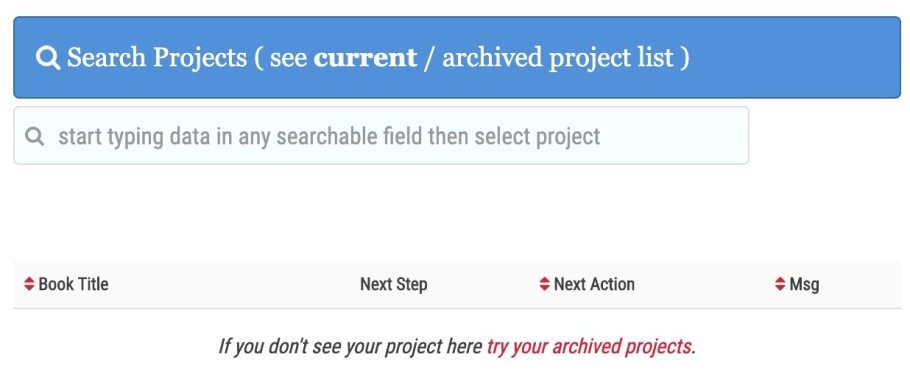910x371 pixels.
Task: Open the current project list link
Action: 365,57
